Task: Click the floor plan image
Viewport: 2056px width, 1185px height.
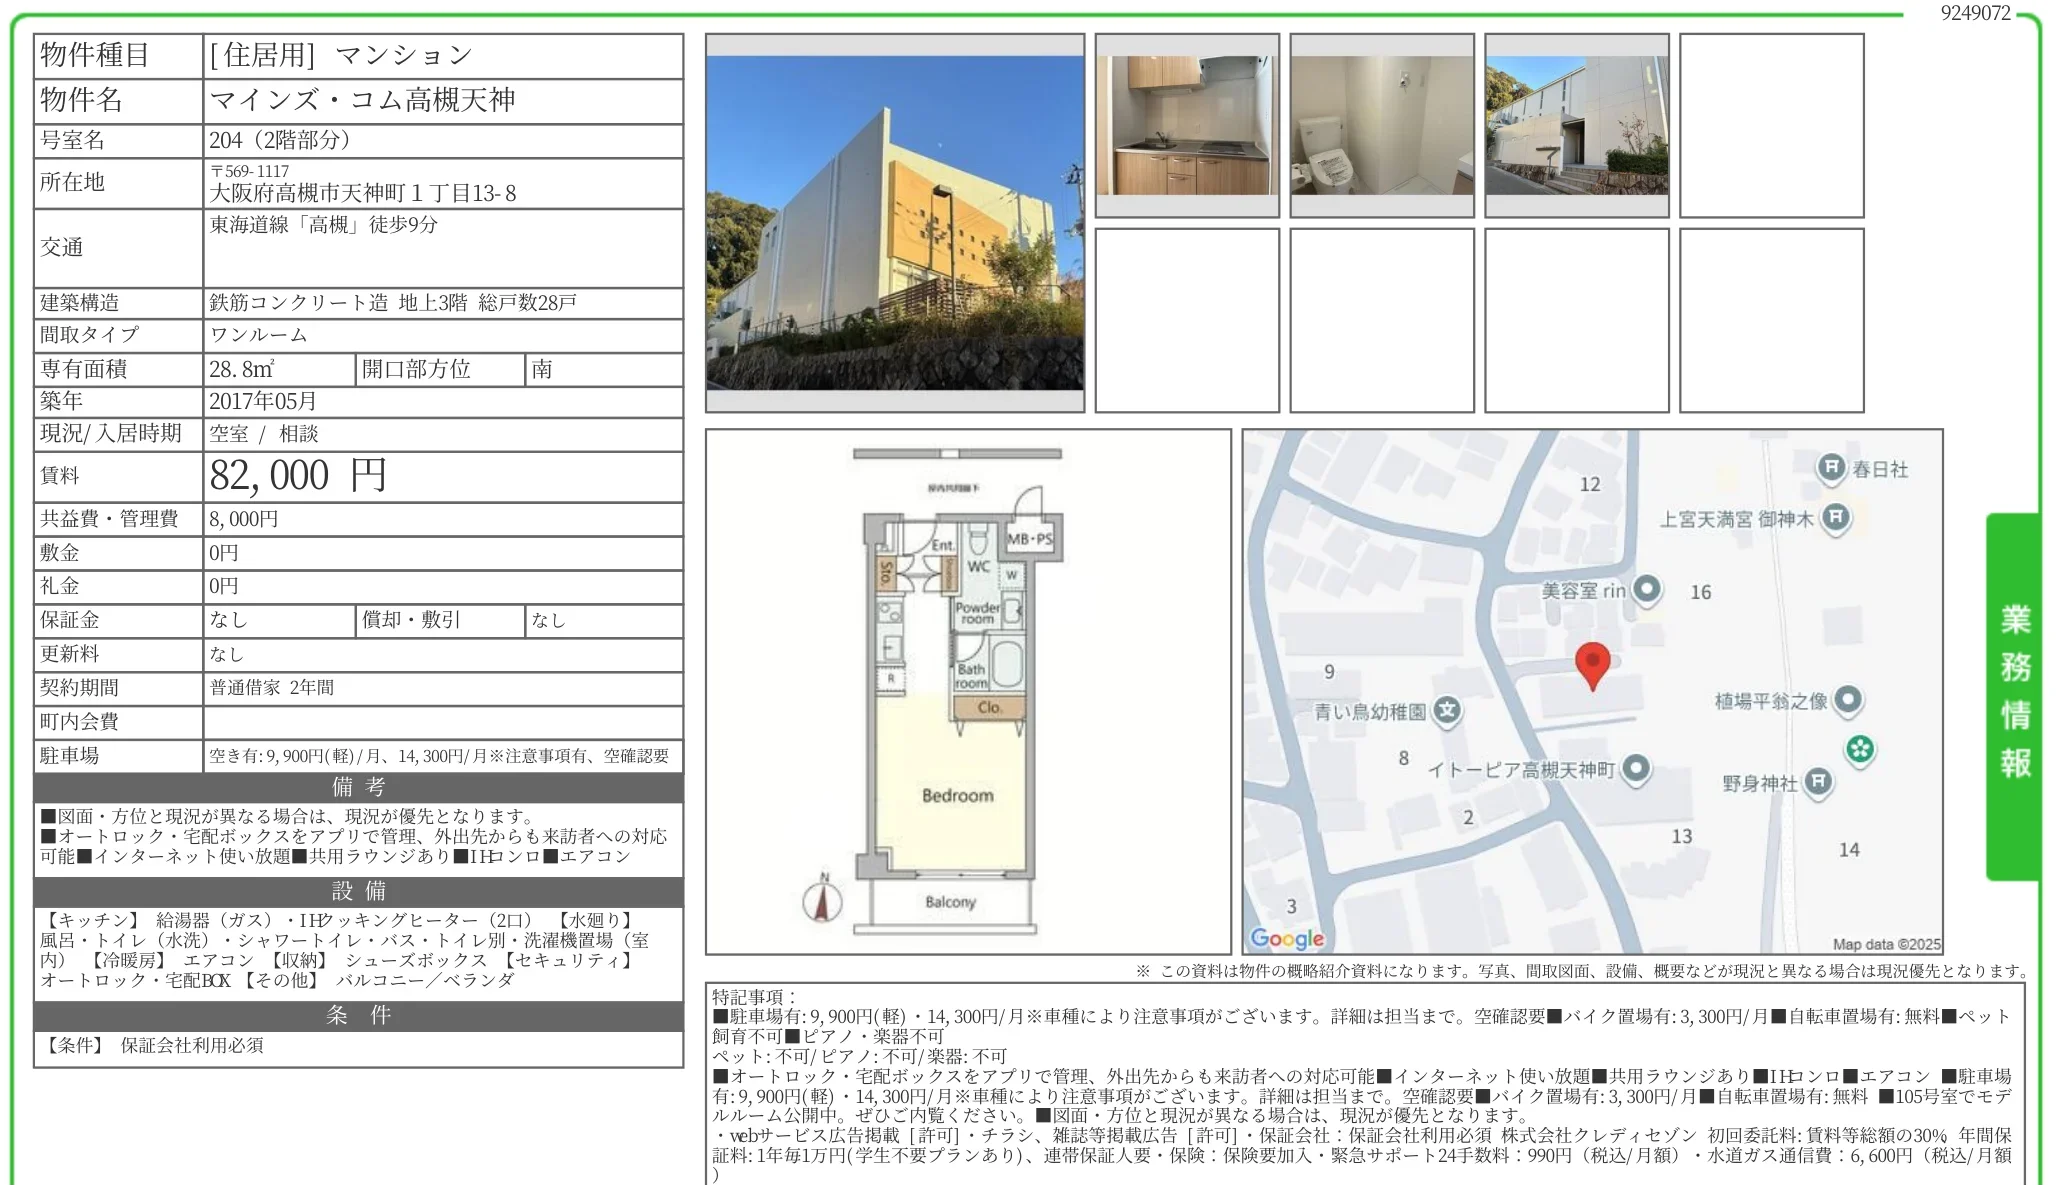Action: click(x=967, y=691)
